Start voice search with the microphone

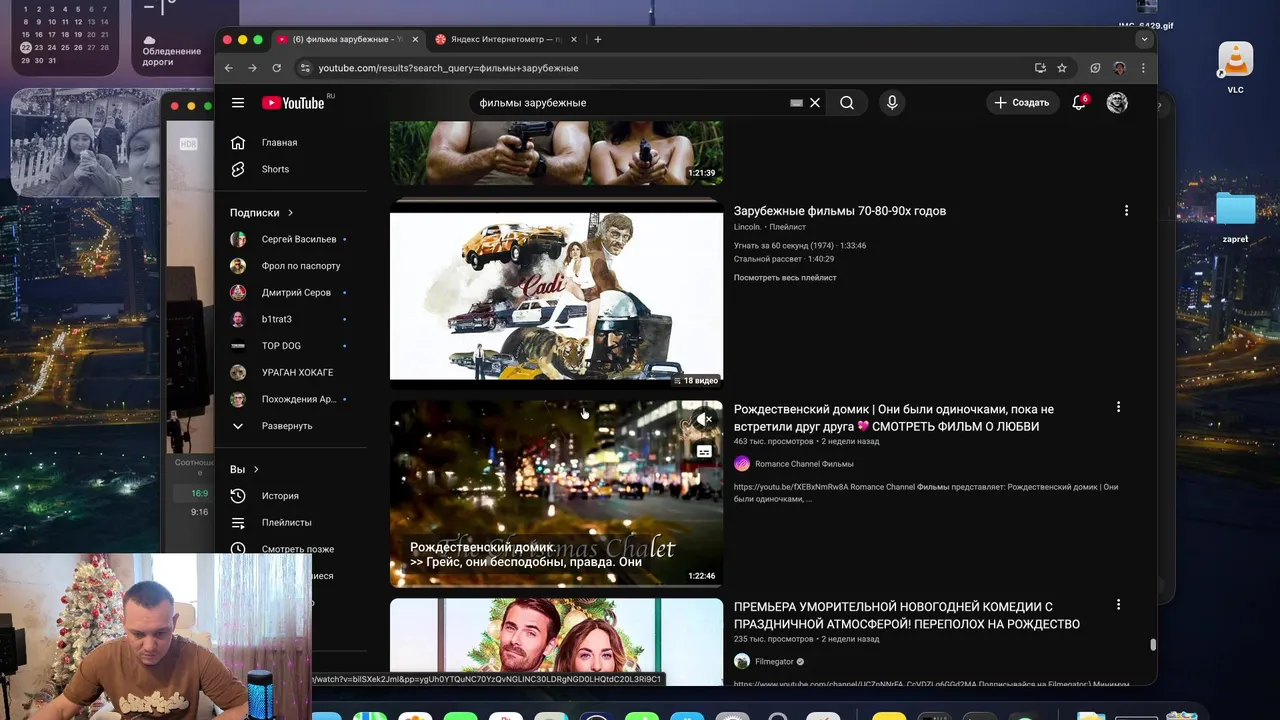click(892, 103)
